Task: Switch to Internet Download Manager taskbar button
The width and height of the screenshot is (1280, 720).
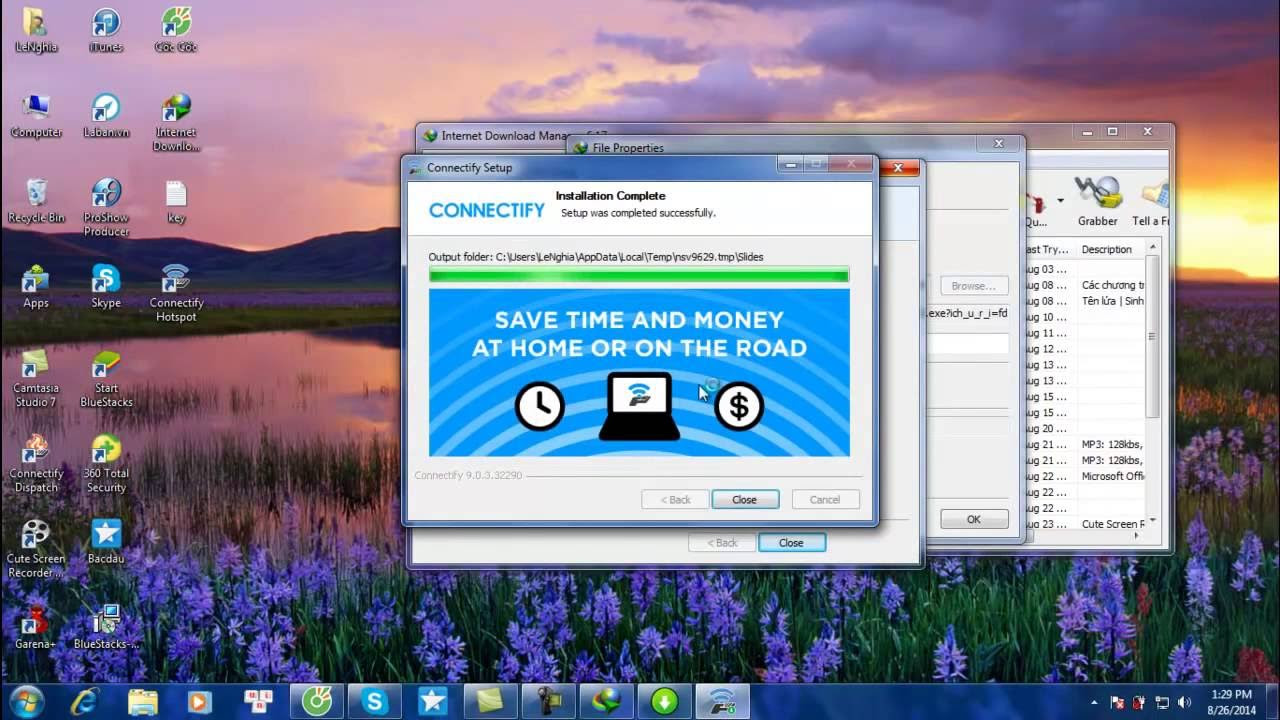Action: 607,702
